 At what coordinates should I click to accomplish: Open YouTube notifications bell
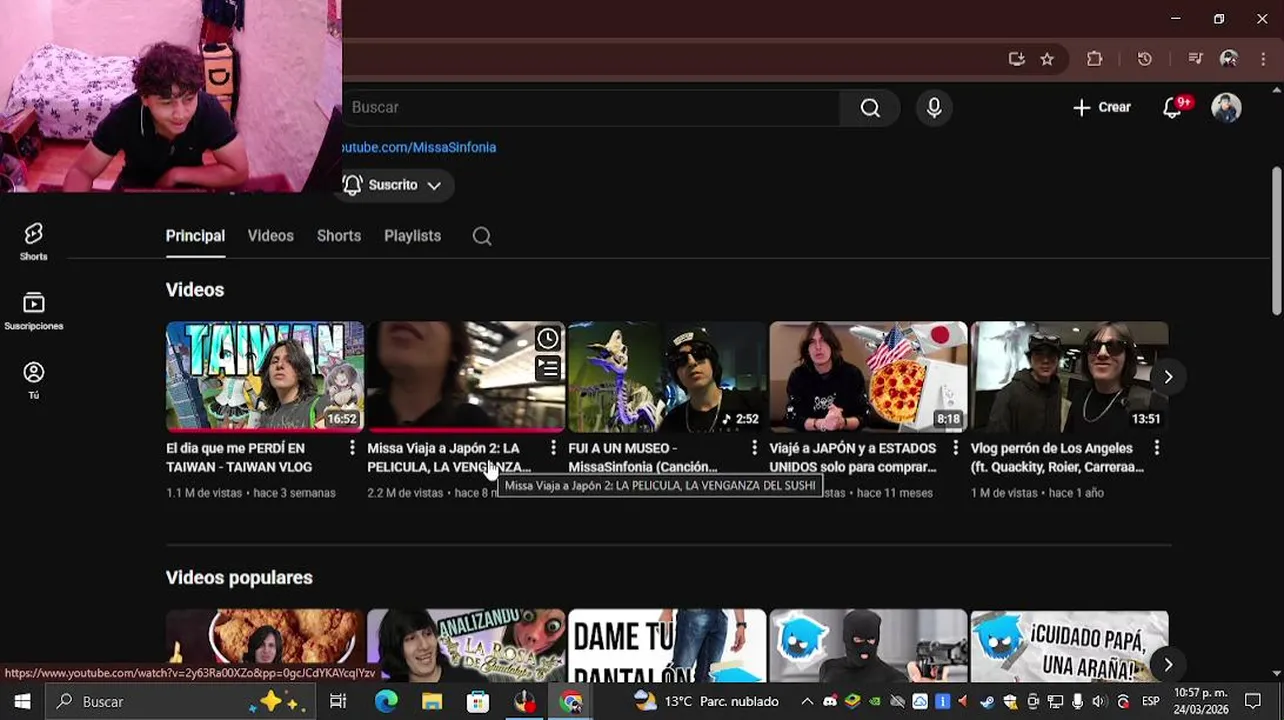(1173, 107)
